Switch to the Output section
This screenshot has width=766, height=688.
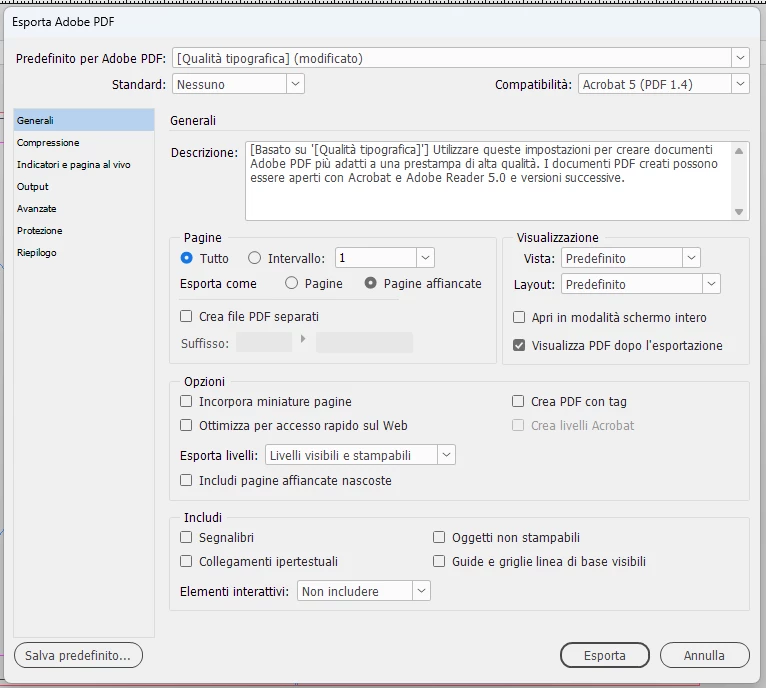[x=84, y=186]
